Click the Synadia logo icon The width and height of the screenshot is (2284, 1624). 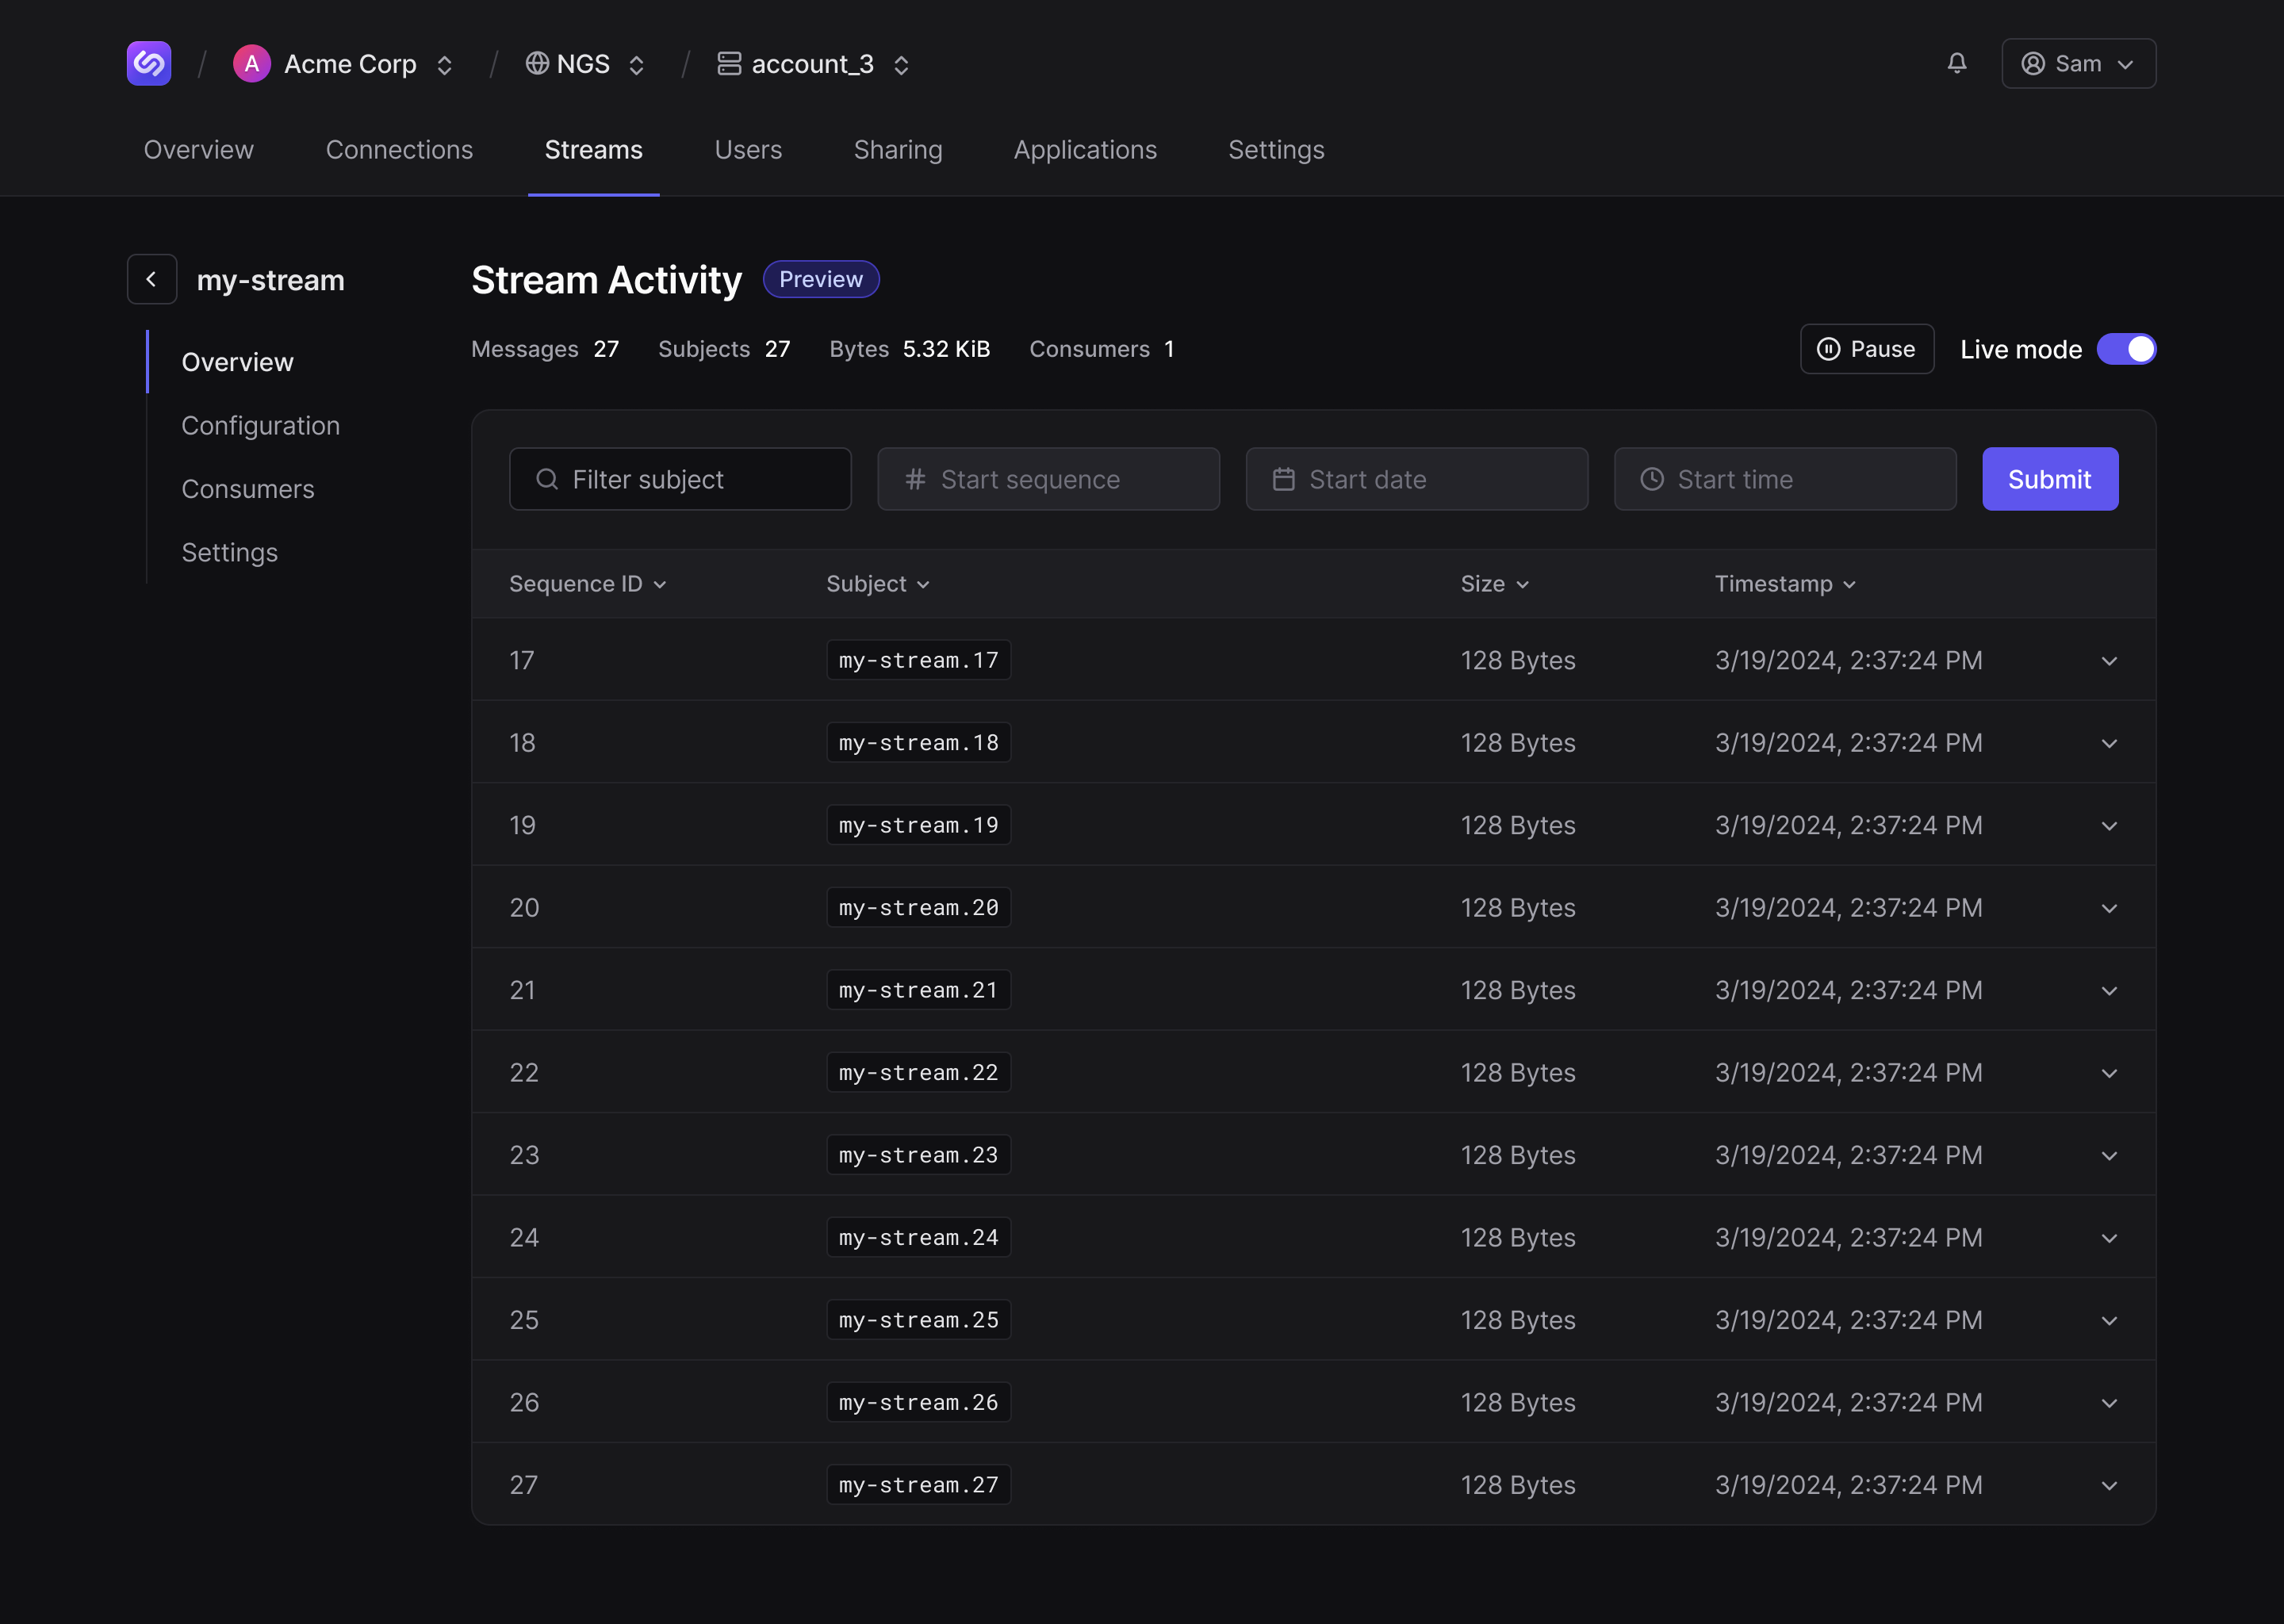[x=149, y=63]
